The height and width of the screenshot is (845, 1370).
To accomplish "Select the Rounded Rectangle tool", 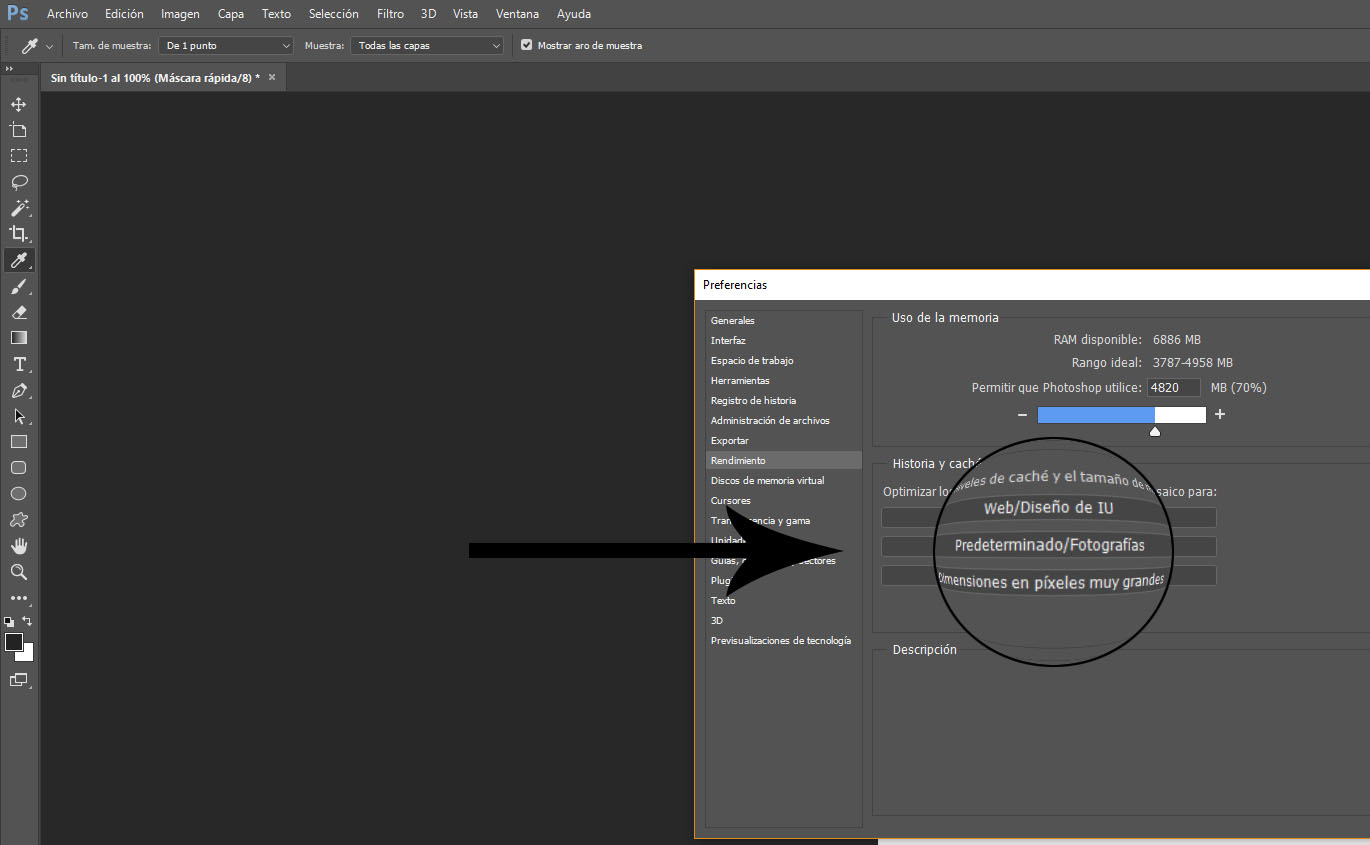I will click(x=19, y=468).
